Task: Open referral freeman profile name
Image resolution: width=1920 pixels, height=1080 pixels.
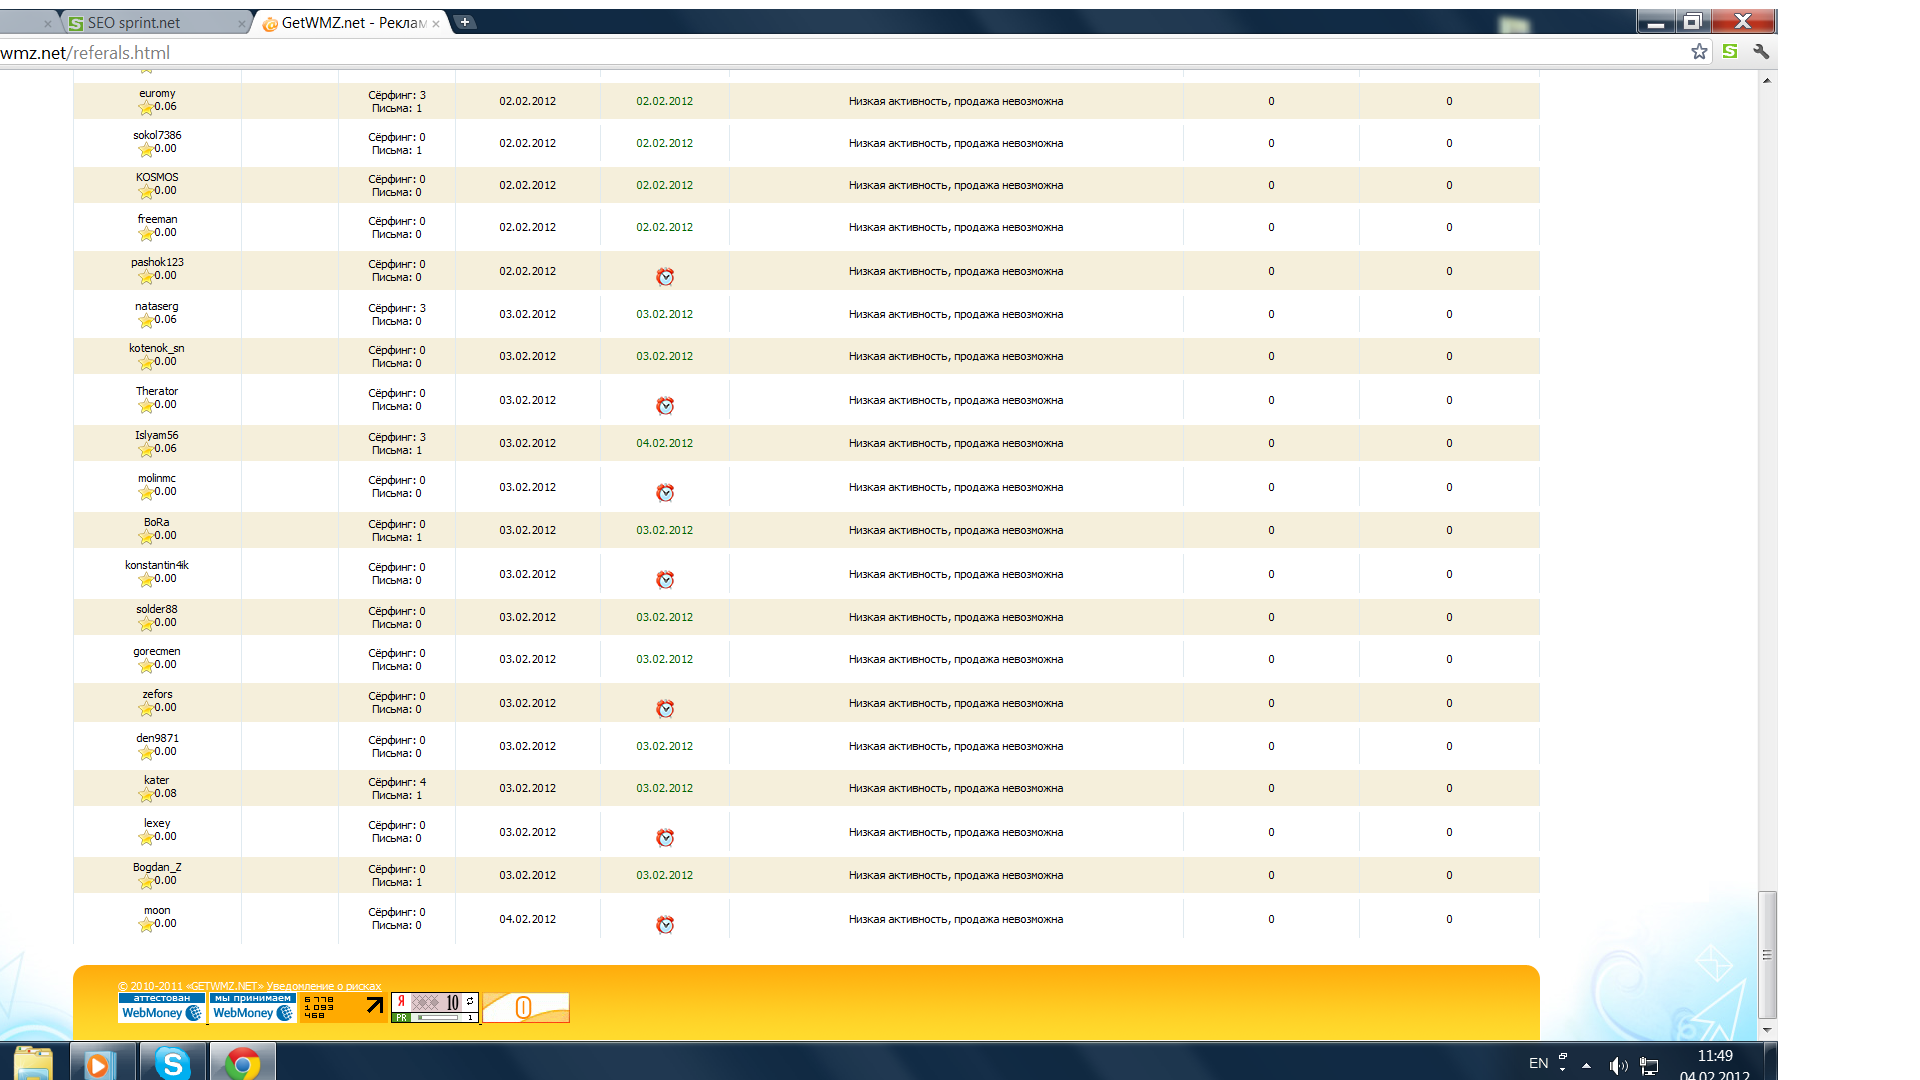Action: [157, 219]
